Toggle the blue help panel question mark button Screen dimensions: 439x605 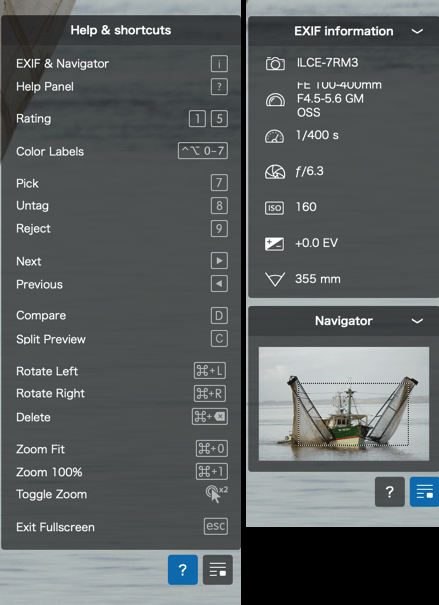click(x=182, y=570)
